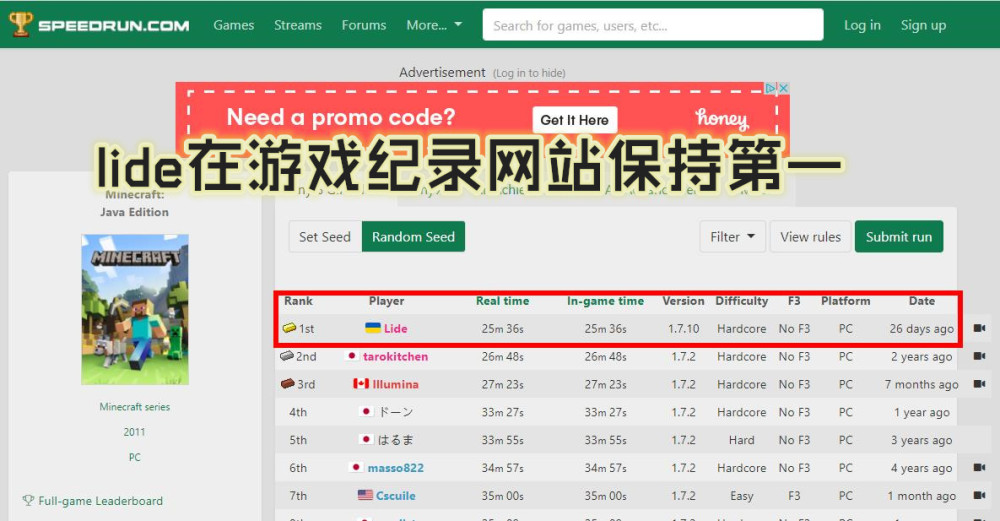The height and width of the screenshot is (521, 1000).
Task: Click Sign up
Action: coord(923,26)
